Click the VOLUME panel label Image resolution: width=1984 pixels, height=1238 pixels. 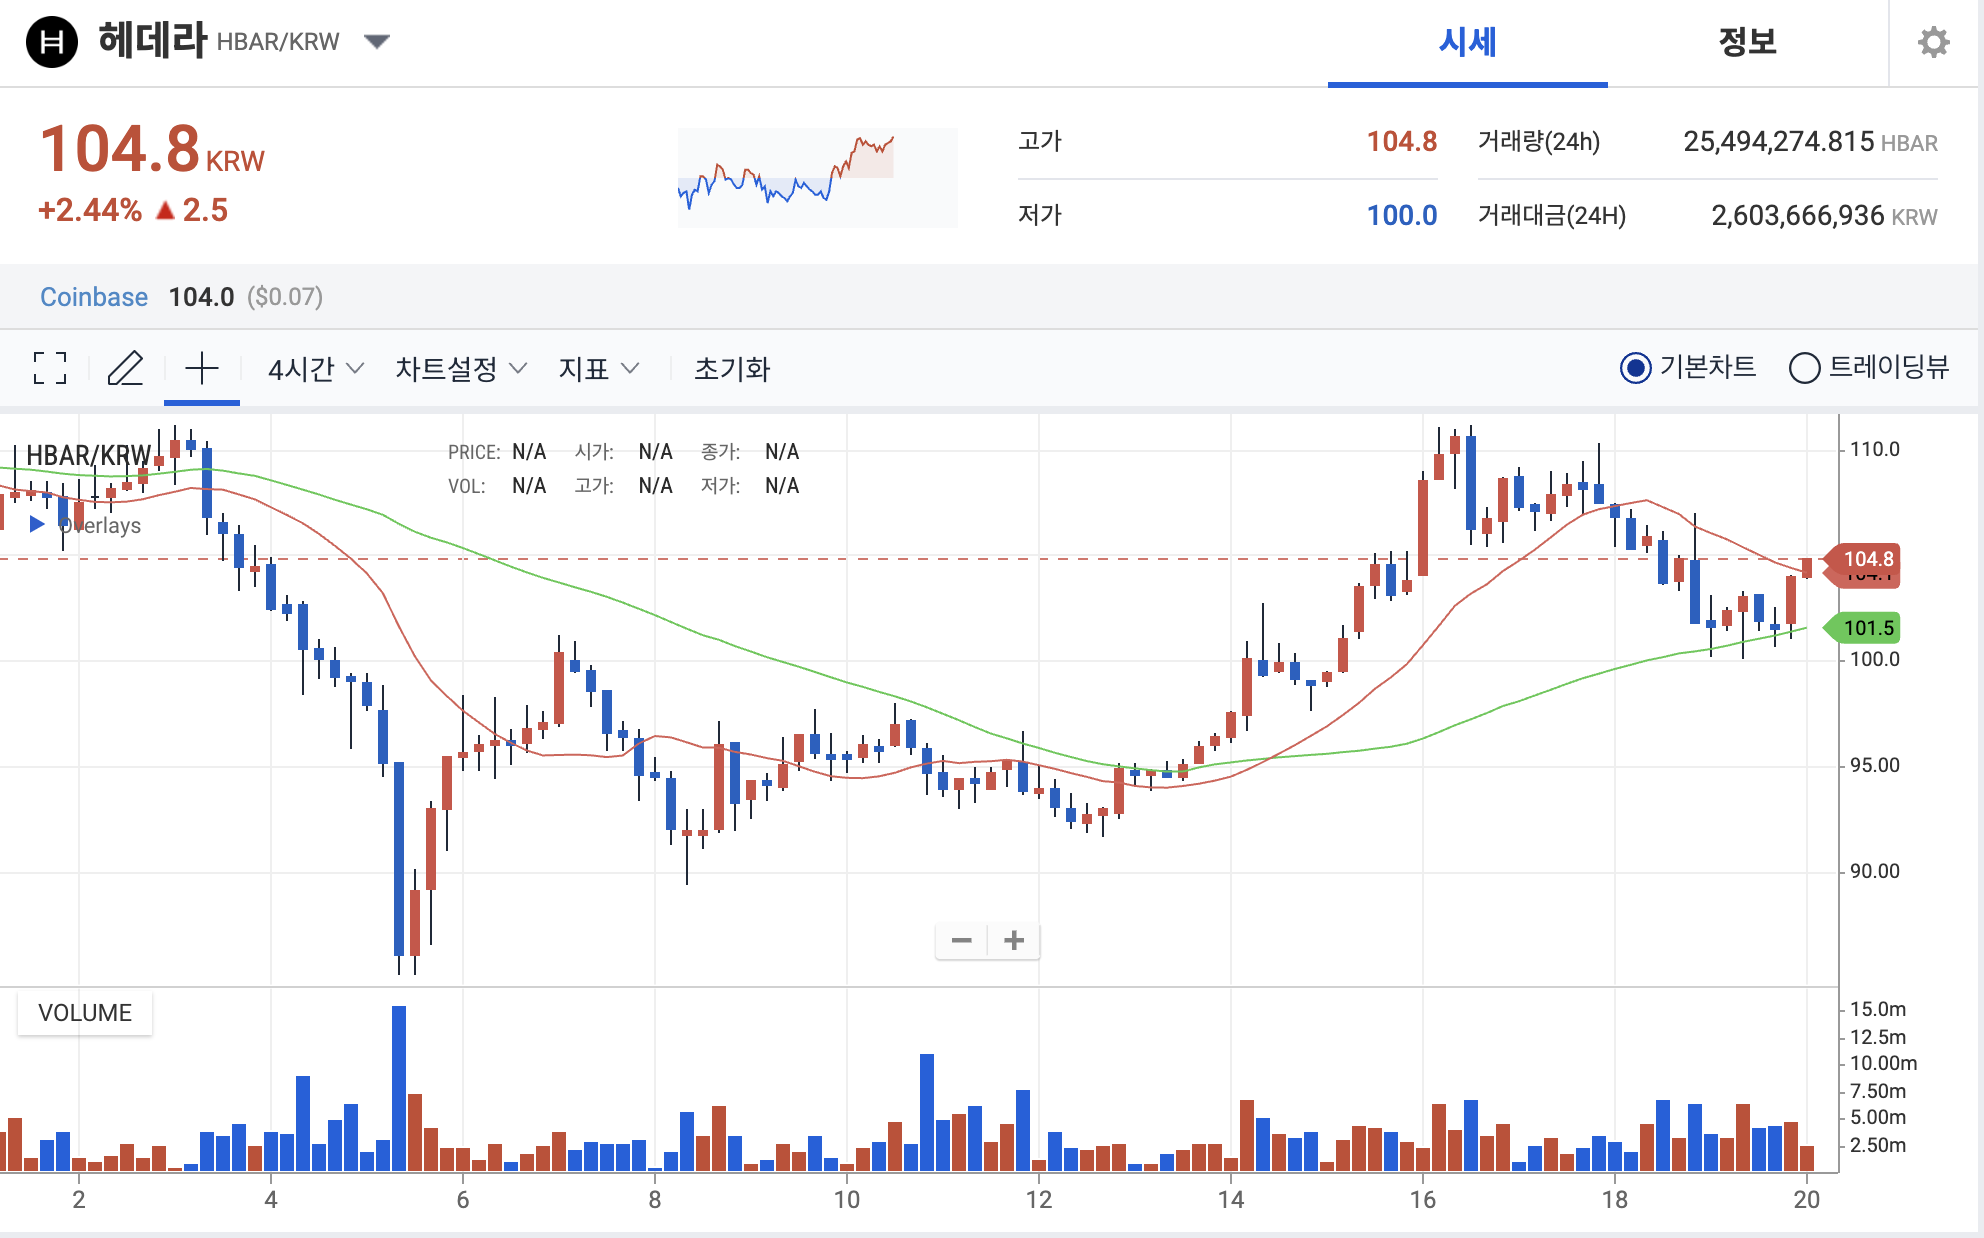click(85, 1013)
